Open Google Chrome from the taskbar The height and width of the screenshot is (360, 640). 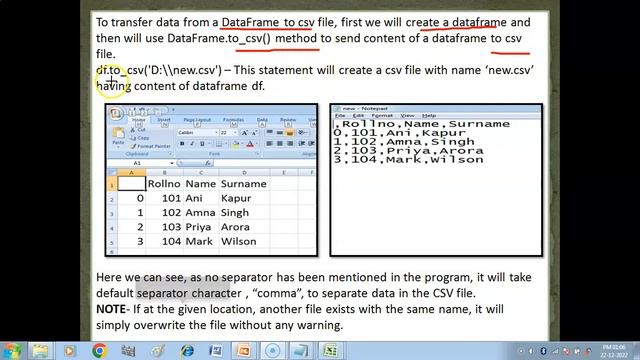click(x=99, y=351)
